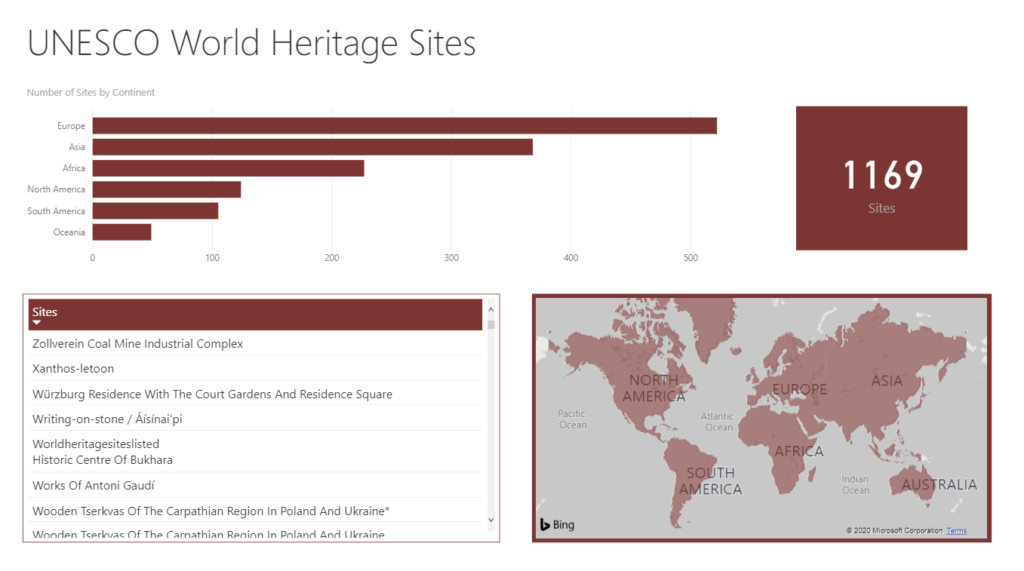
Task: Select the North America bar
Action: pyautogui.click(x=167, y=189)
